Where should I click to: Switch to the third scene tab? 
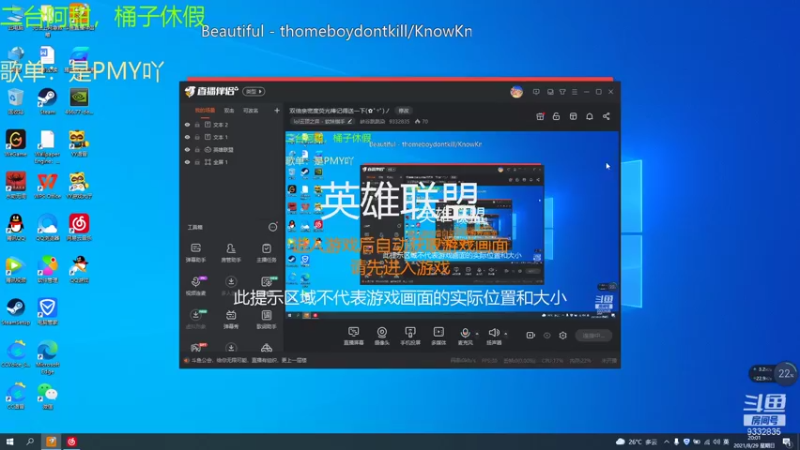251,110
